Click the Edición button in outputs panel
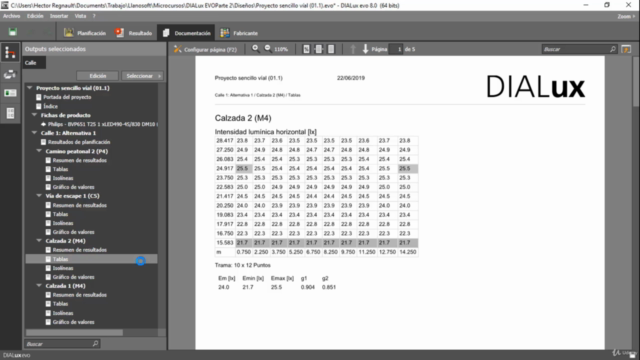Image resolution: width=640 pixels, height=360 pixels. click(x=98, y=76)
